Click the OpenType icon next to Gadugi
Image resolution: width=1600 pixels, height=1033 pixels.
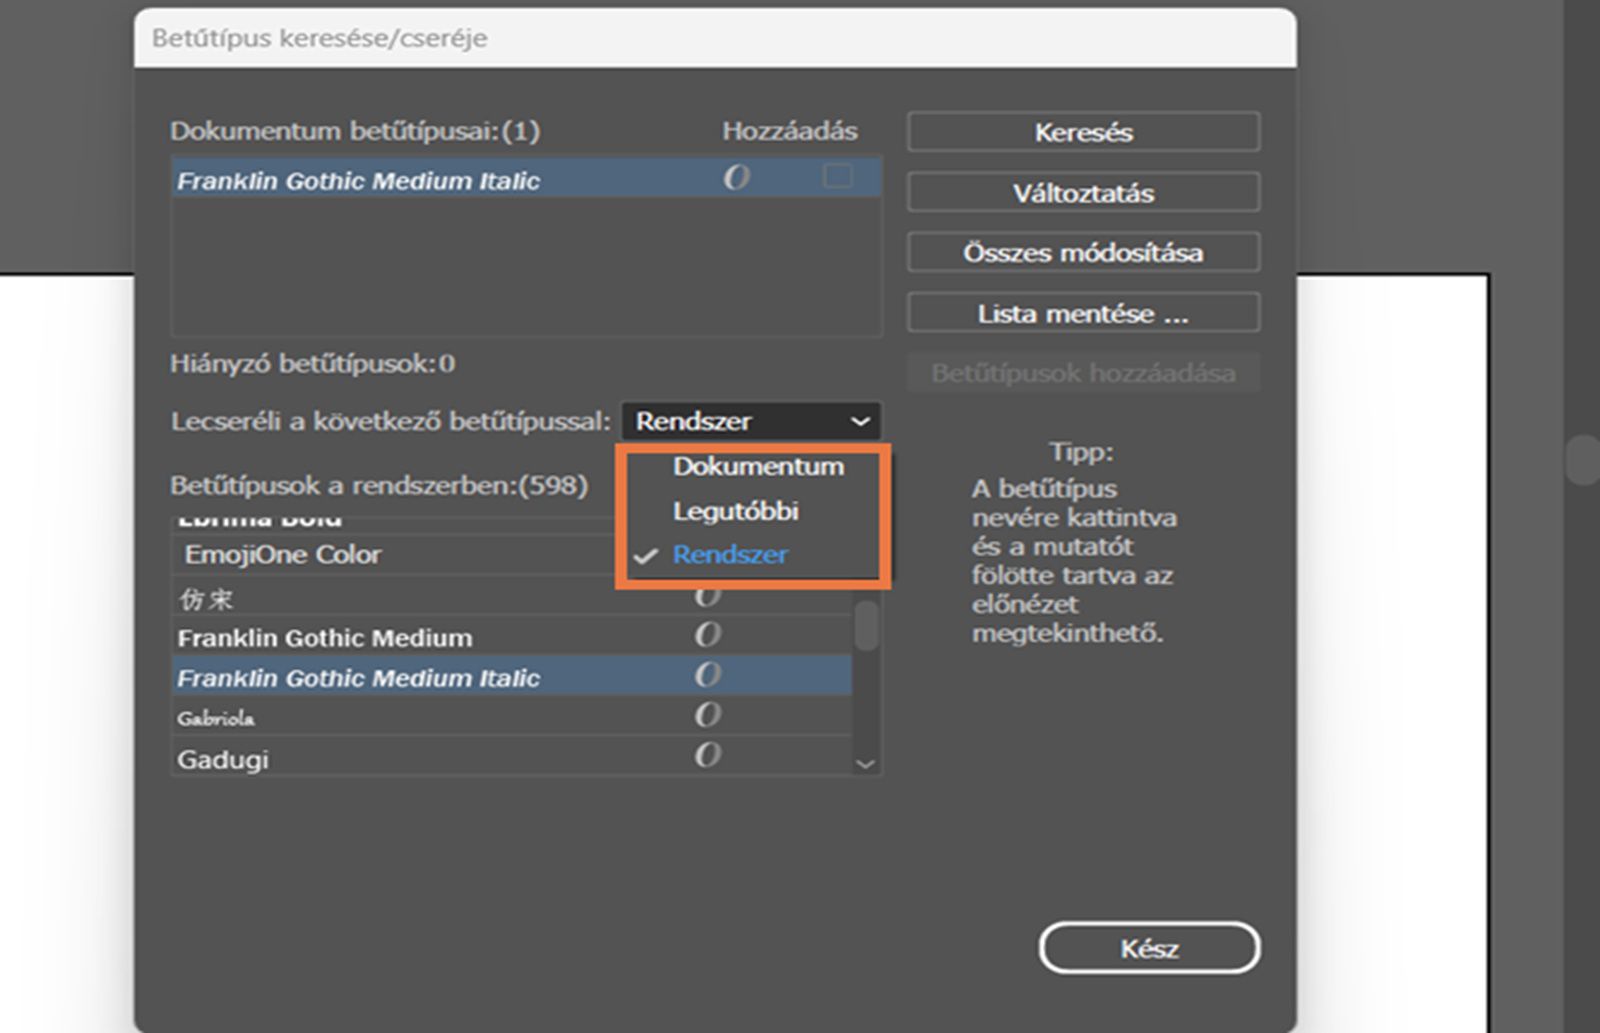click(707, 755)
